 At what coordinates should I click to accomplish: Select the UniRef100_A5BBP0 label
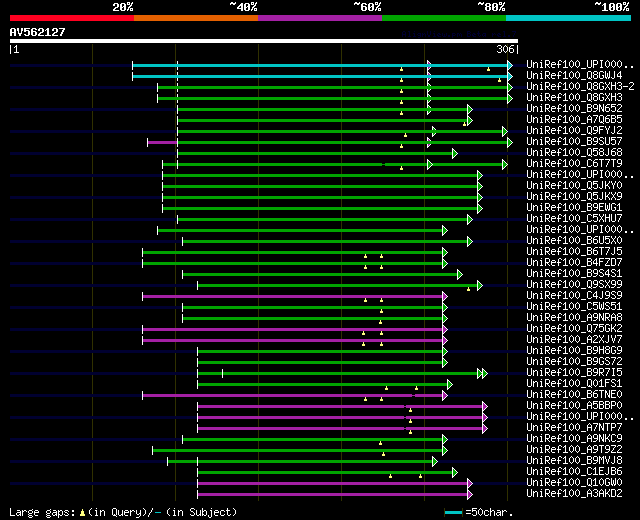click(x=574, y=406)
